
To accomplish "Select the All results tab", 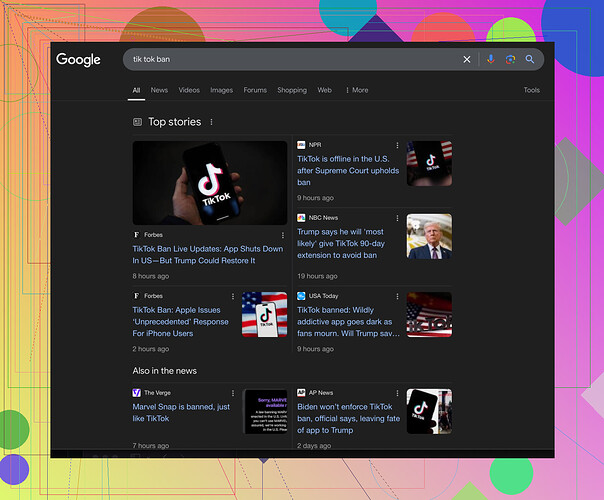I will click(x=136, y=90).
